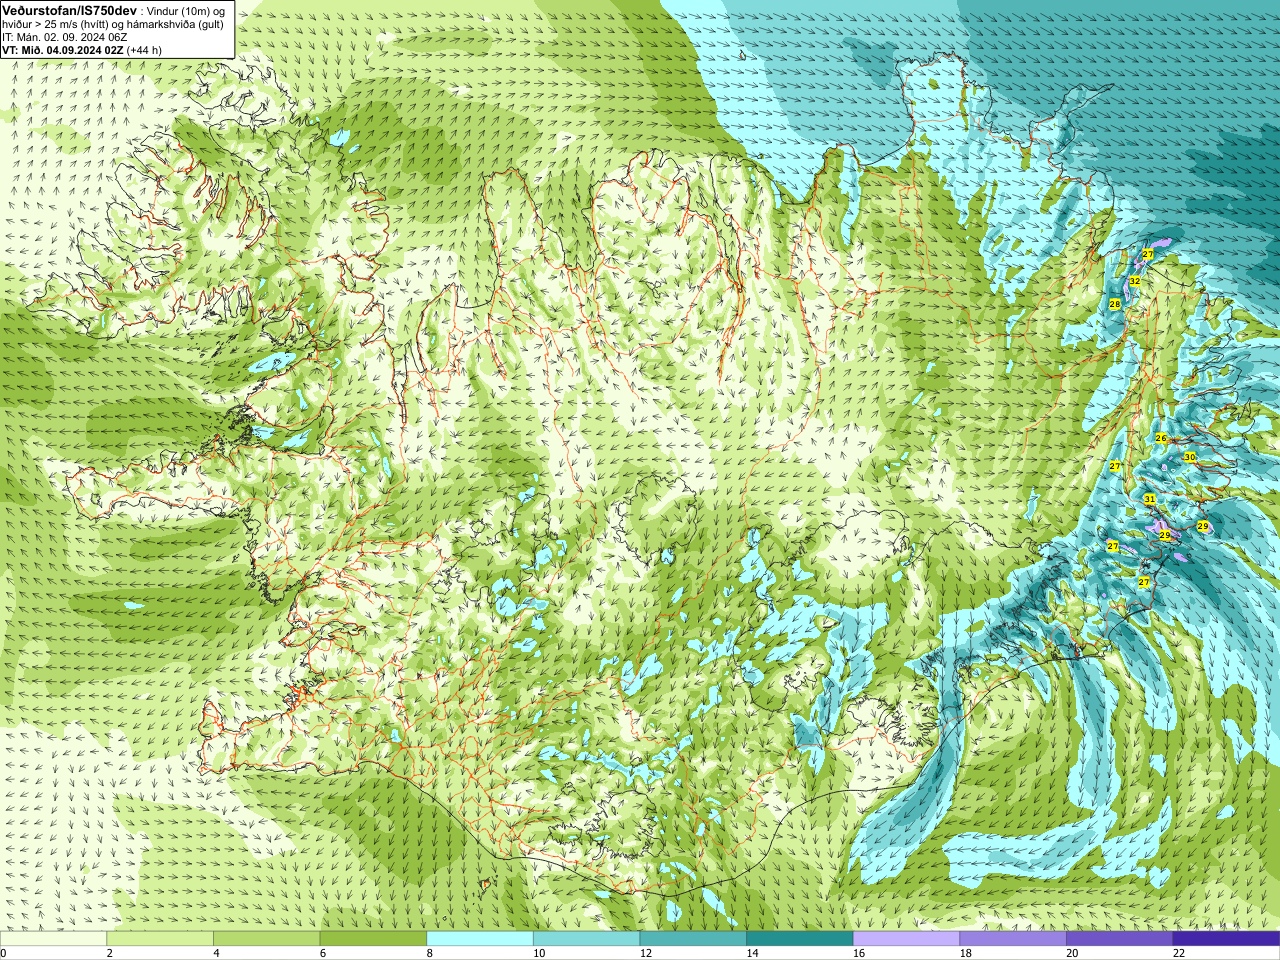This screenshot has height=960, width=1280.
Task: Click the yellow 31 max gust marker
Action: pos(1150,499)
